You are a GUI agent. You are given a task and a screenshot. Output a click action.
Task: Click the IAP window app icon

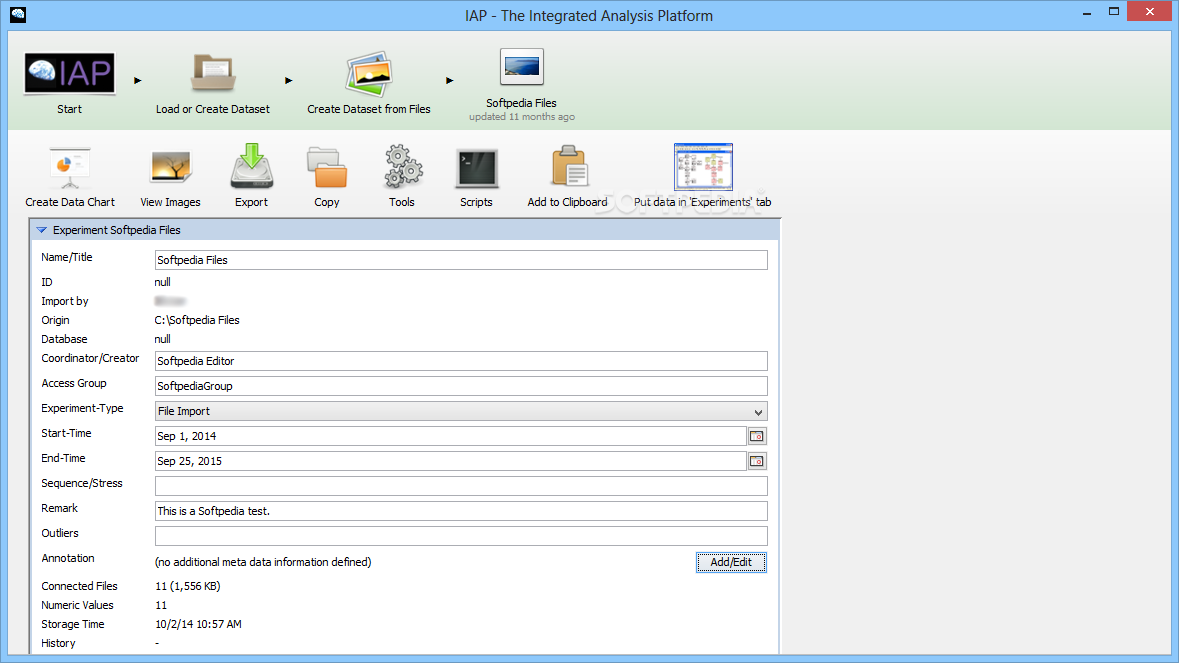17,14
